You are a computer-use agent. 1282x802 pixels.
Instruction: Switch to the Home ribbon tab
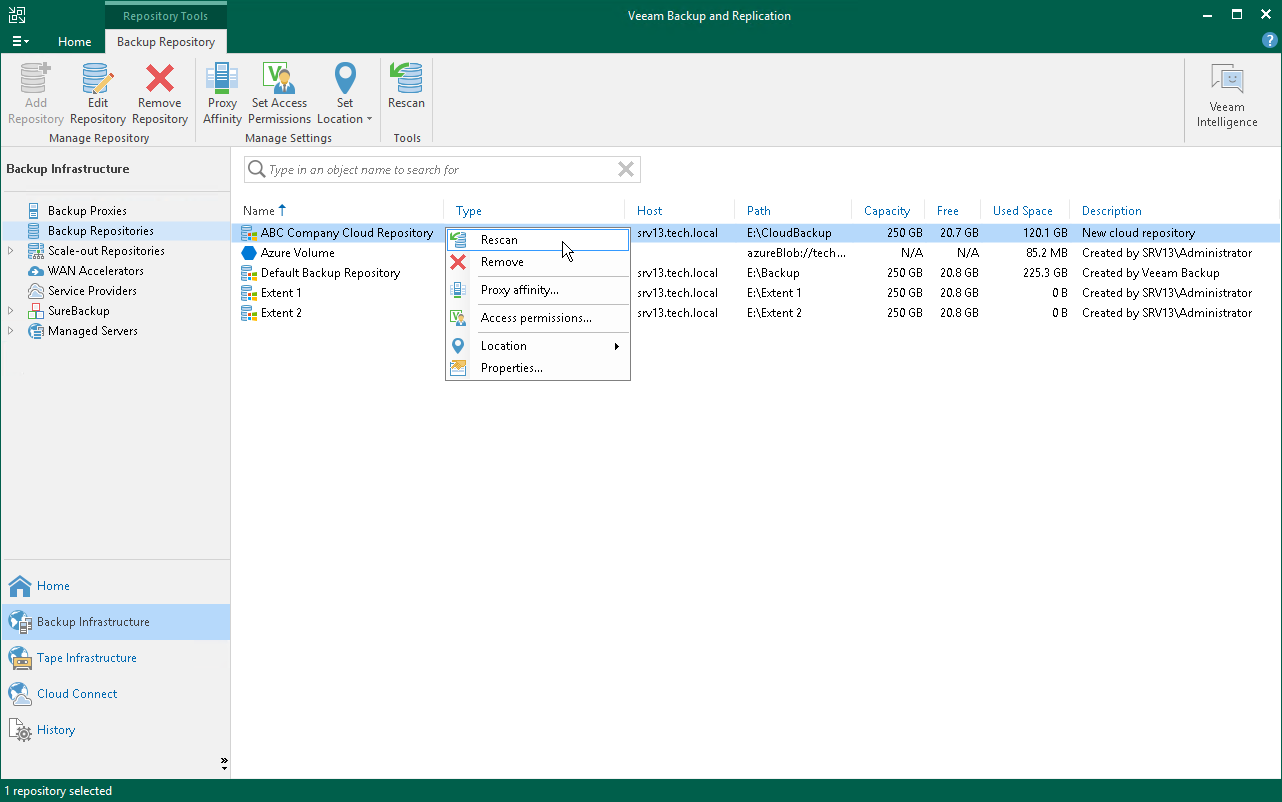click(x=75, y=42)
